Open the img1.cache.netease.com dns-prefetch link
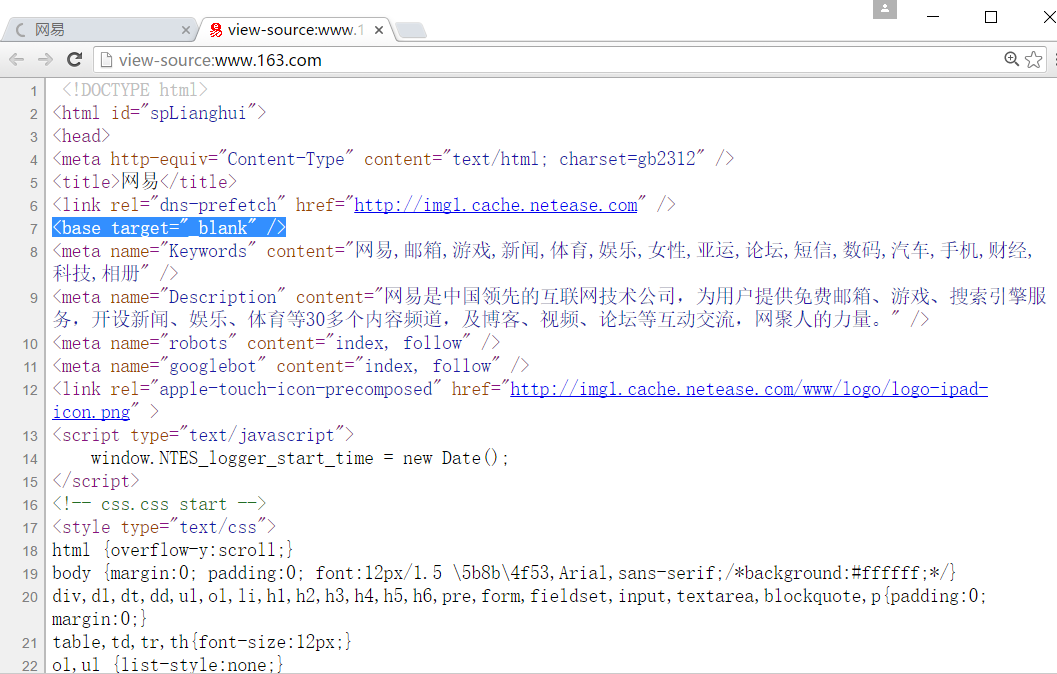The height and width of the screenshot is (674, 1057). (495, 205)
